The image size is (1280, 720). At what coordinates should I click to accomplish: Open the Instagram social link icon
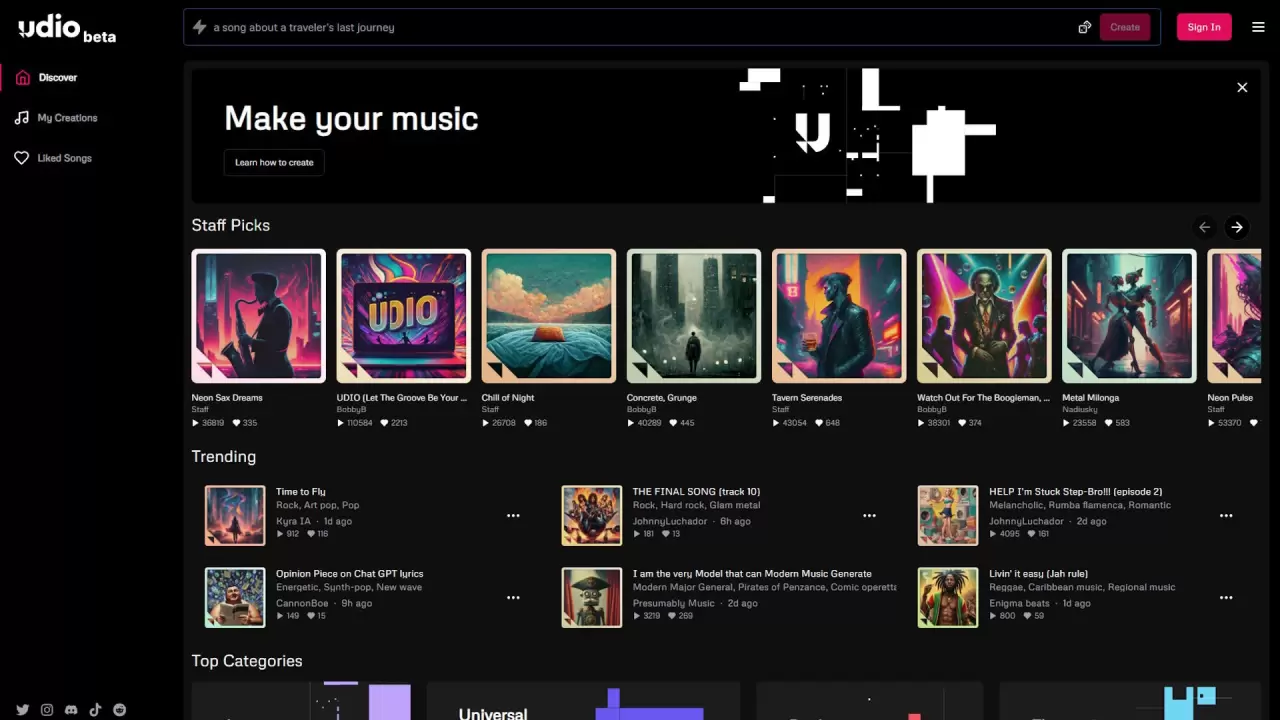[x=47, y=710]
